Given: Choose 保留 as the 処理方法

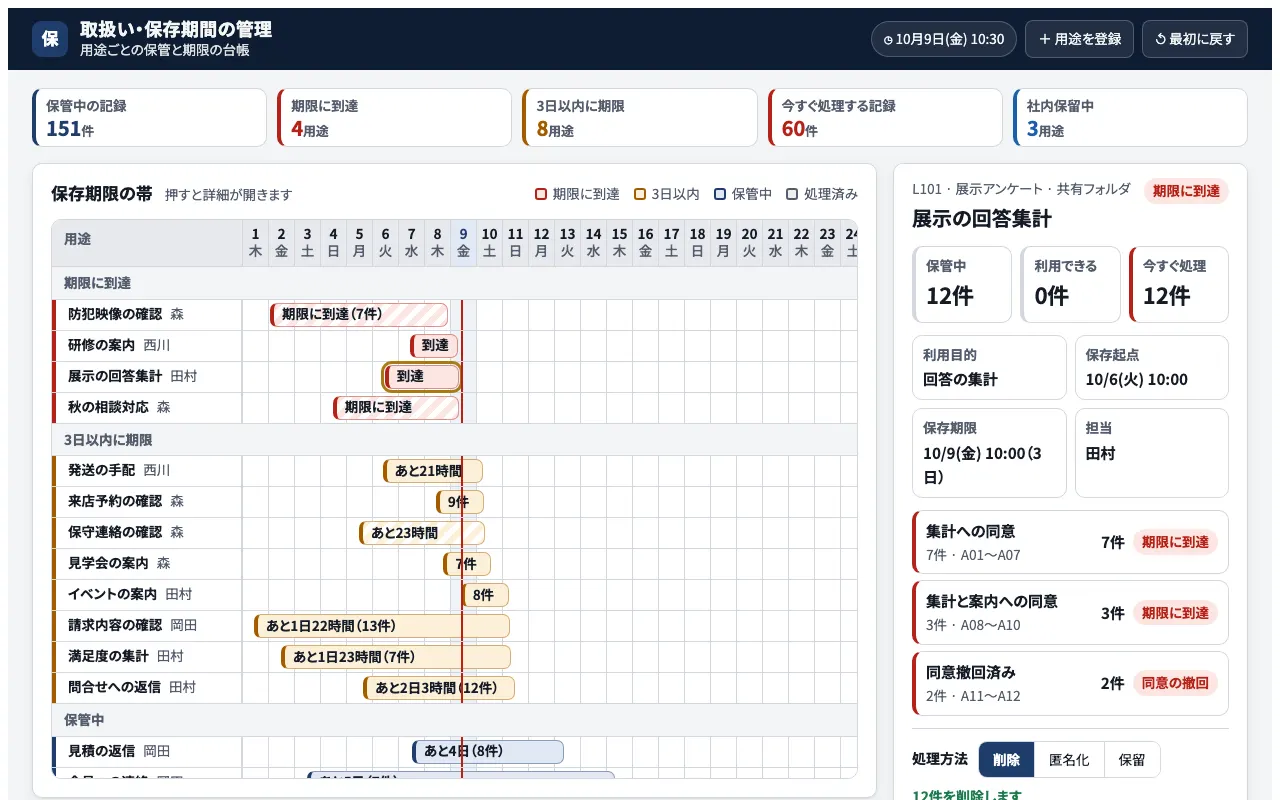Looking at the screenshot, I should [x=1132, y=760].
